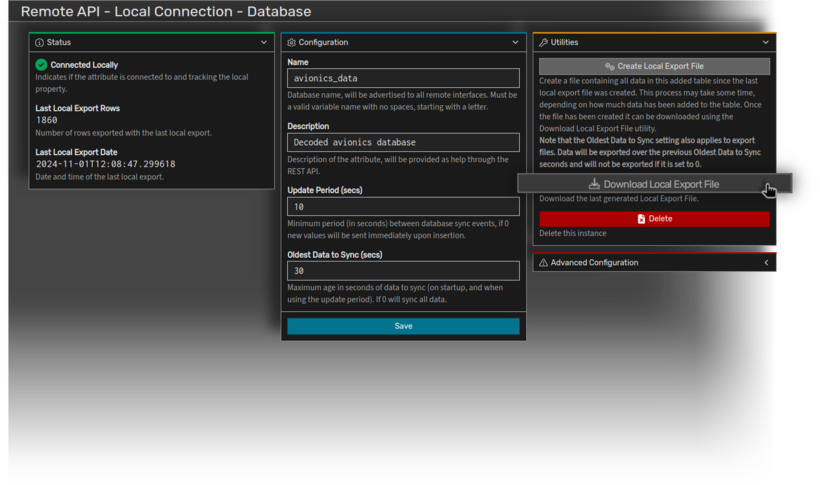The width and height of the screenshot is (820, 485).
Task: Collapse the Utilities panel using its chevron
Action: click(x=766, y=42)
